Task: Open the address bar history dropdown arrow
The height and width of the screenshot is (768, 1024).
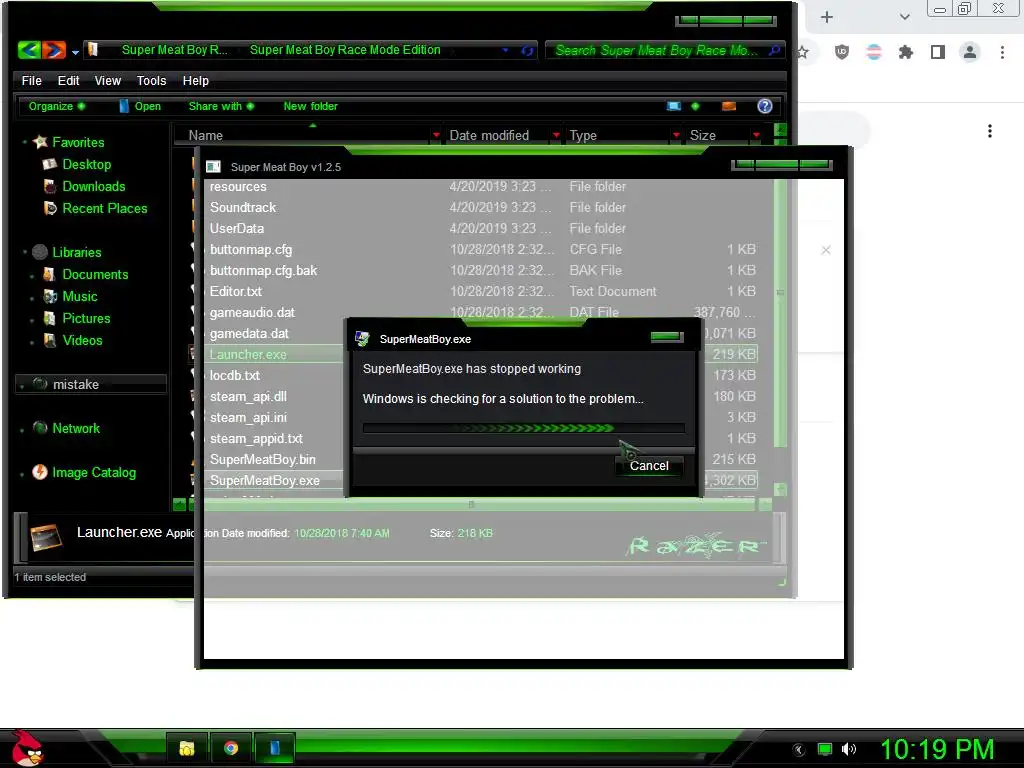Action: (505, 50)
